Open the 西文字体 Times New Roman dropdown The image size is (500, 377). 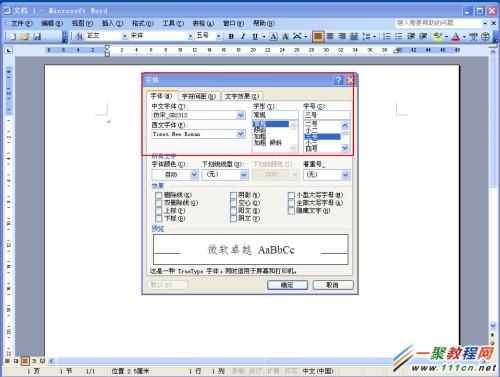(x=241, y=134)
